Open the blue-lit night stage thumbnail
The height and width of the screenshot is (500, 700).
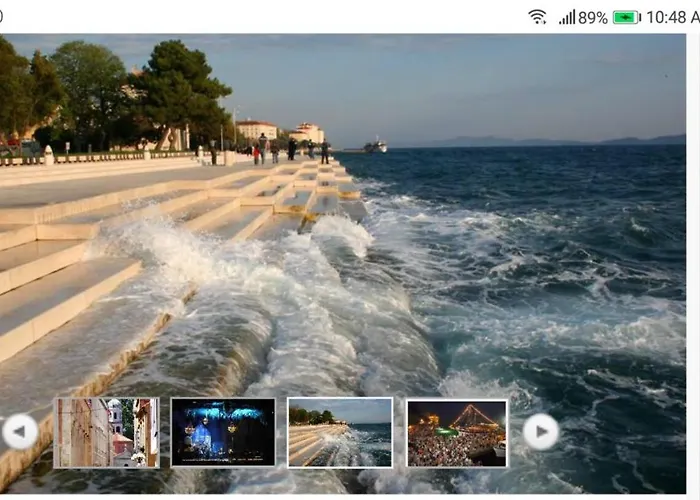click(x=223, y=433)
